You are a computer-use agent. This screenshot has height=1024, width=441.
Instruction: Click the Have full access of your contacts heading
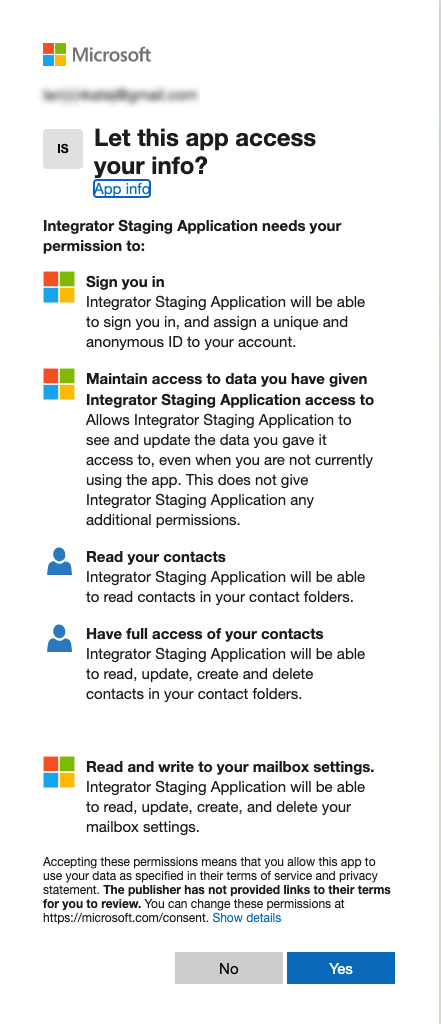[x=205, y=634]
